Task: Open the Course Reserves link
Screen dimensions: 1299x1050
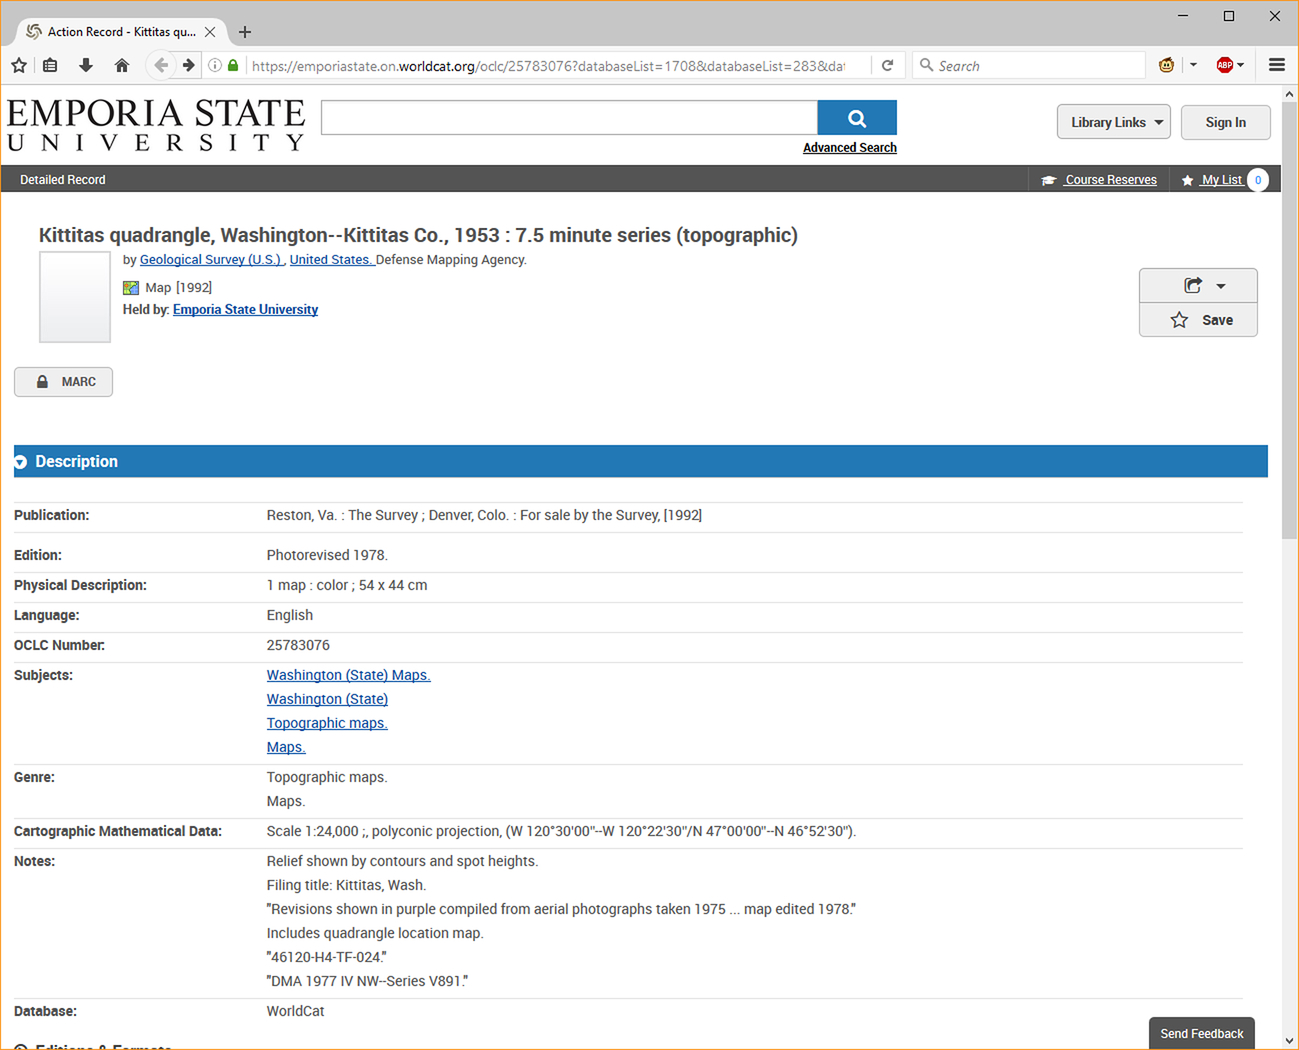Action: click(1111, 180)
